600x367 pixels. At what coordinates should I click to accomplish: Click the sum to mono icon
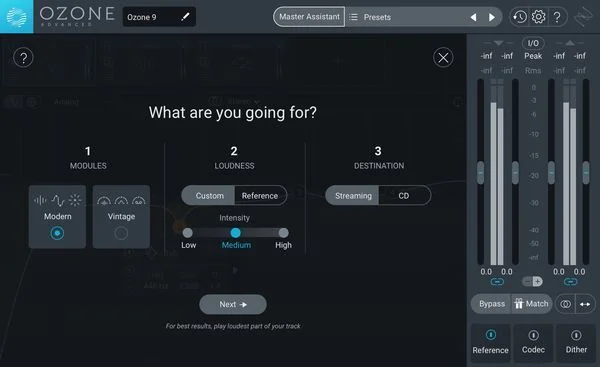coord(566,304)
